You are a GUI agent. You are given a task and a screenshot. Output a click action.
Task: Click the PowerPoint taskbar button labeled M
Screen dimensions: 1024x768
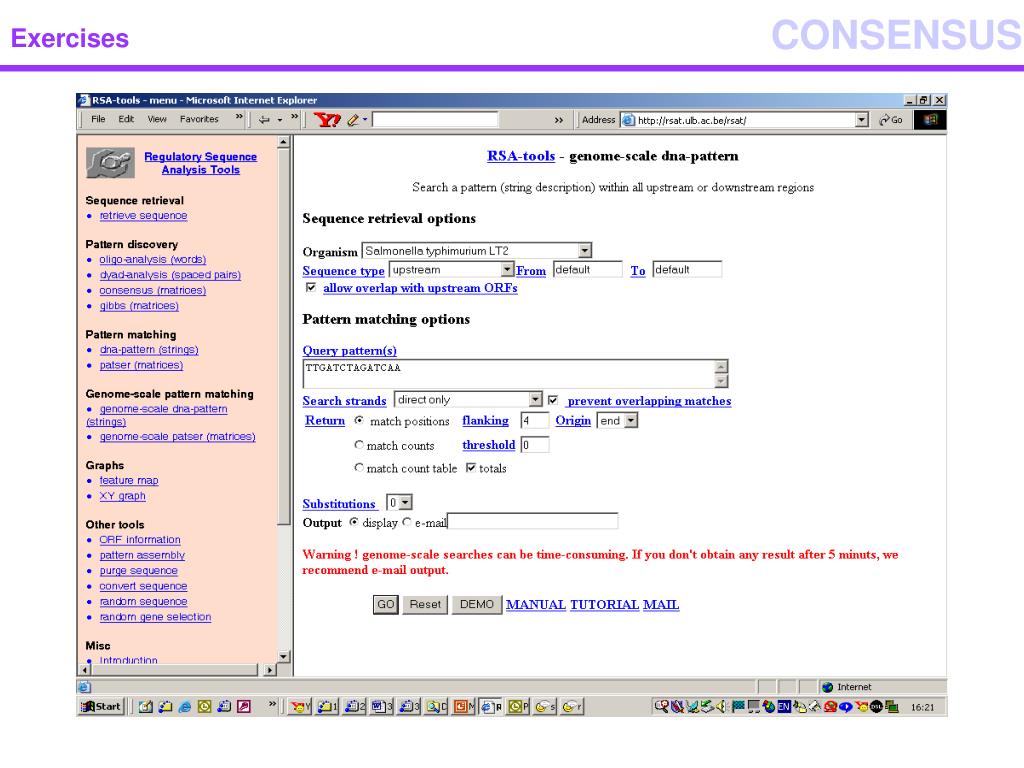(464, 707)
